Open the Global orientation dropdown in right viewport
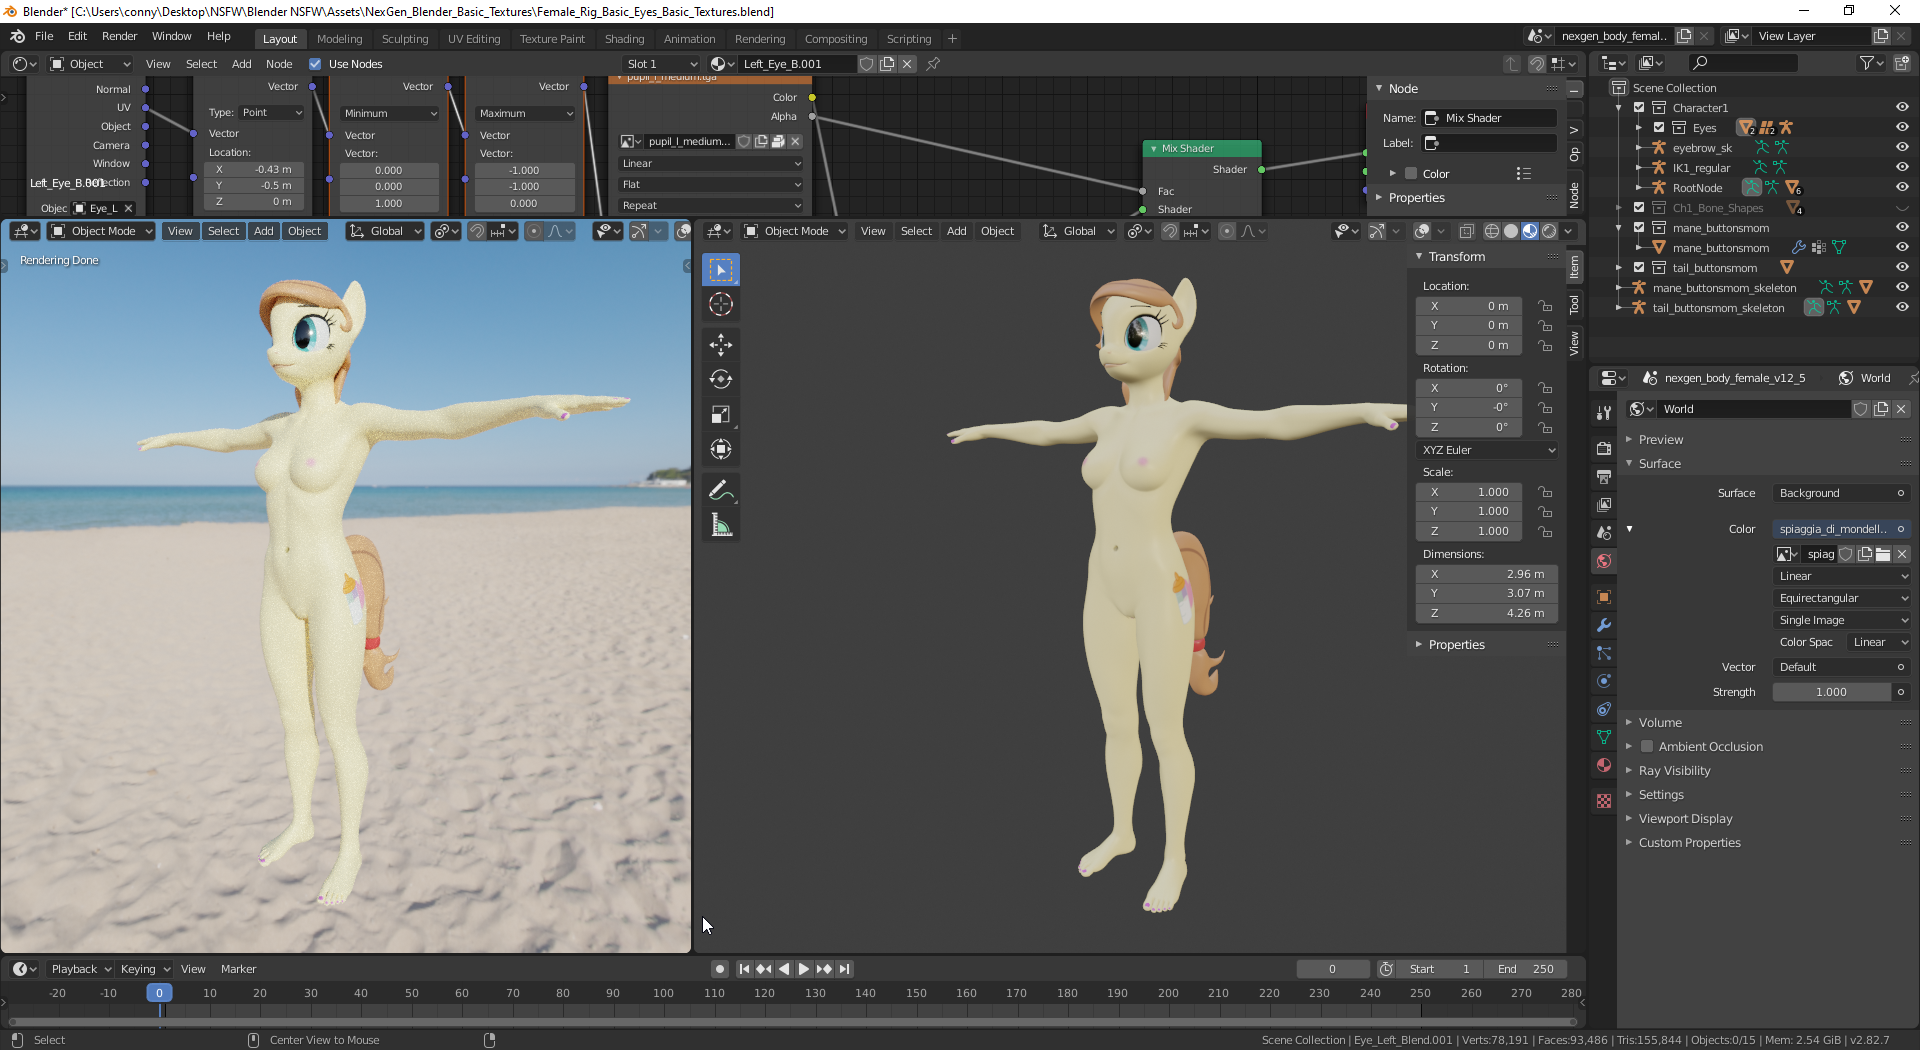Image resolution: width=1920 pixels, height=1050 pixels. click(1079, 231)
